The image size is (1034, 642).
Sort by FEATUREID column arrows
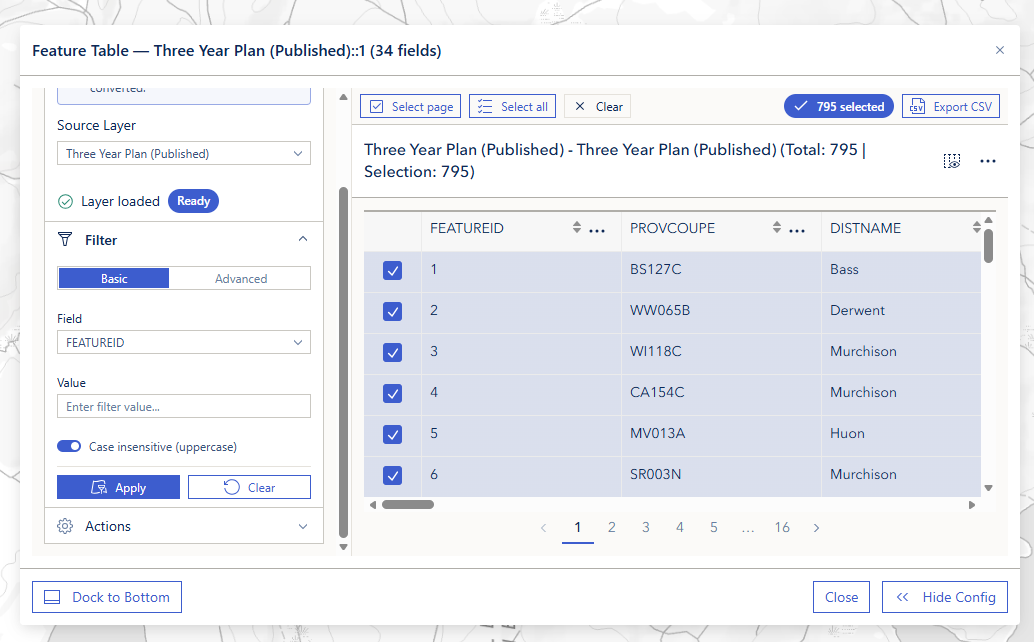(576, 227)
